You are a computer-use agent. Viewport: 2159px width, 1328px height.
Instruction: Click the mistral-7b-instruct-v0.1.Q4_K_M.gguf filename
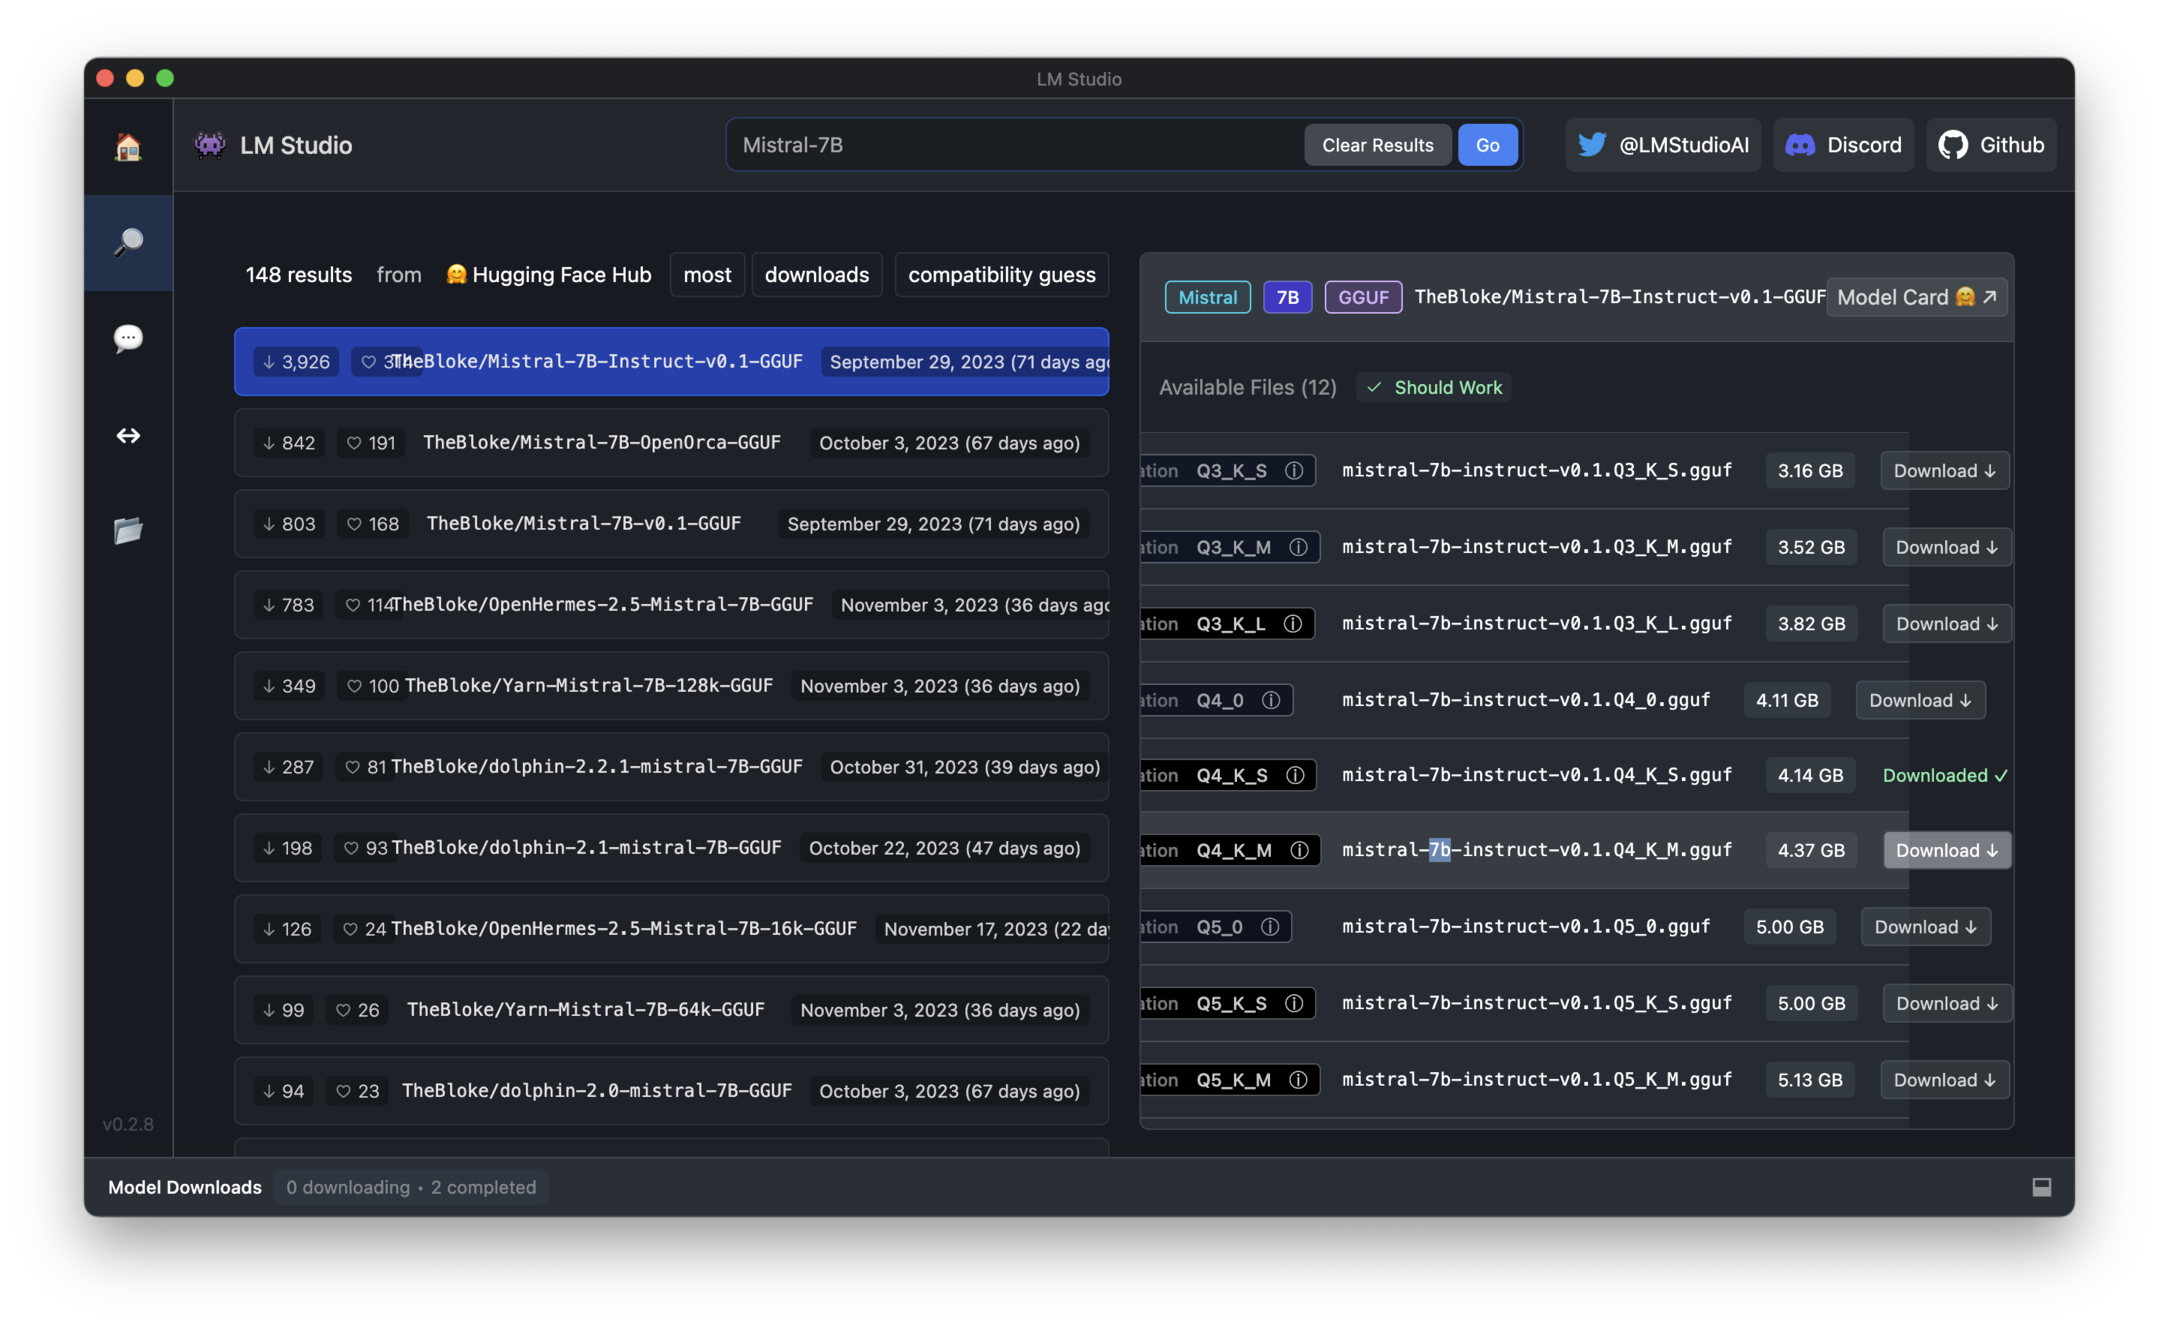tap(1536, 850)
